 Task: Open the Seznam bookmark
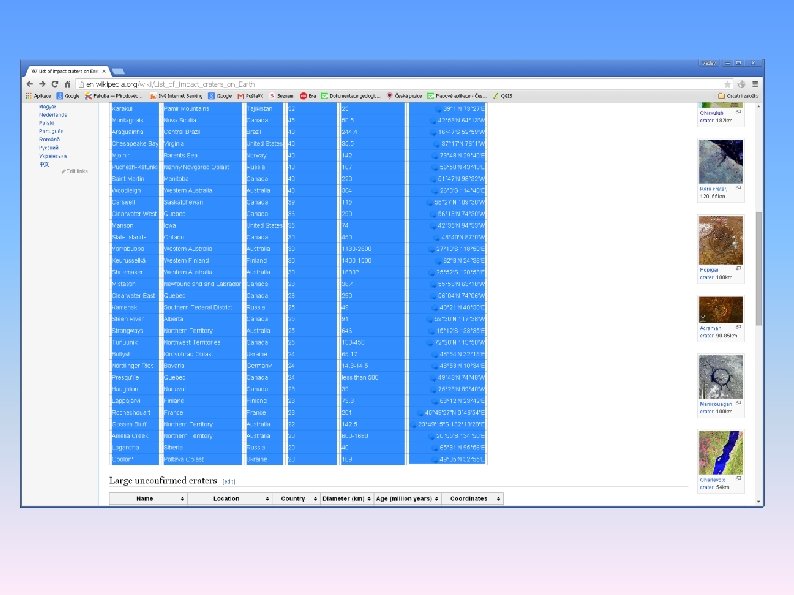pos(282,96)
